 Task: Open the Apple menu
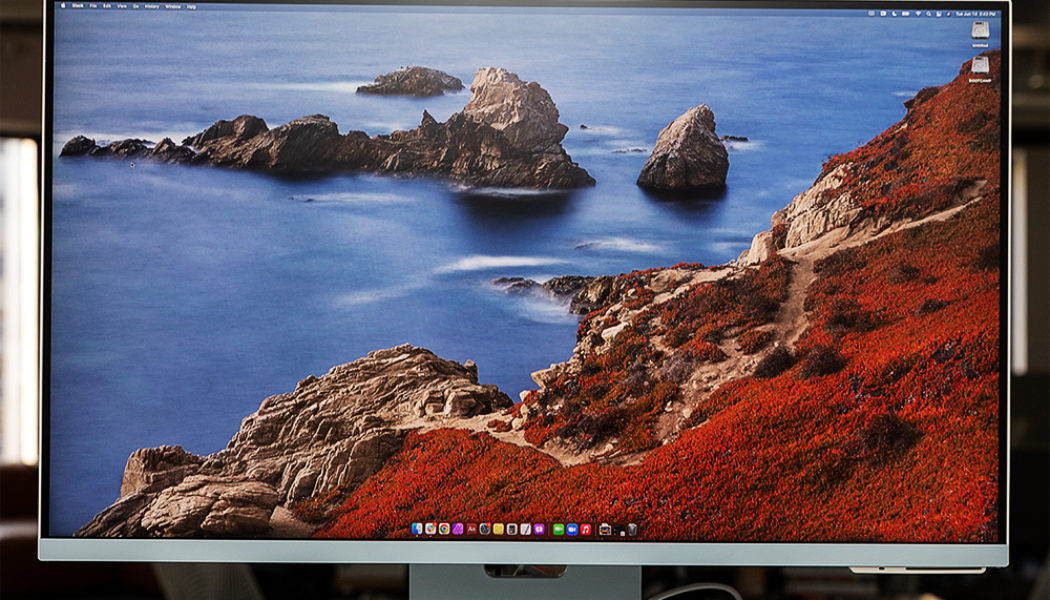click(x=63, y=8)
